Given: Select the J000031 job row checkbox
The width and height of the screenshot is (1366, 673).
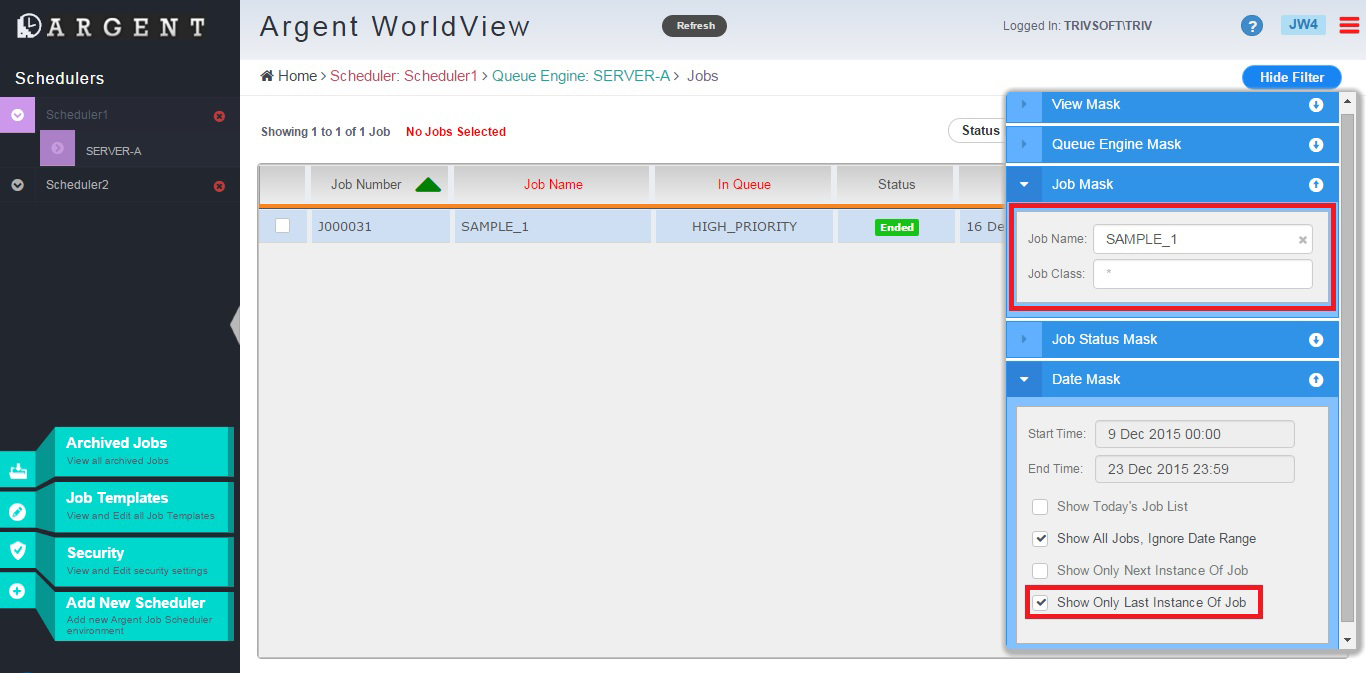Looking at the screenshot, I should [x=282, y=226].
